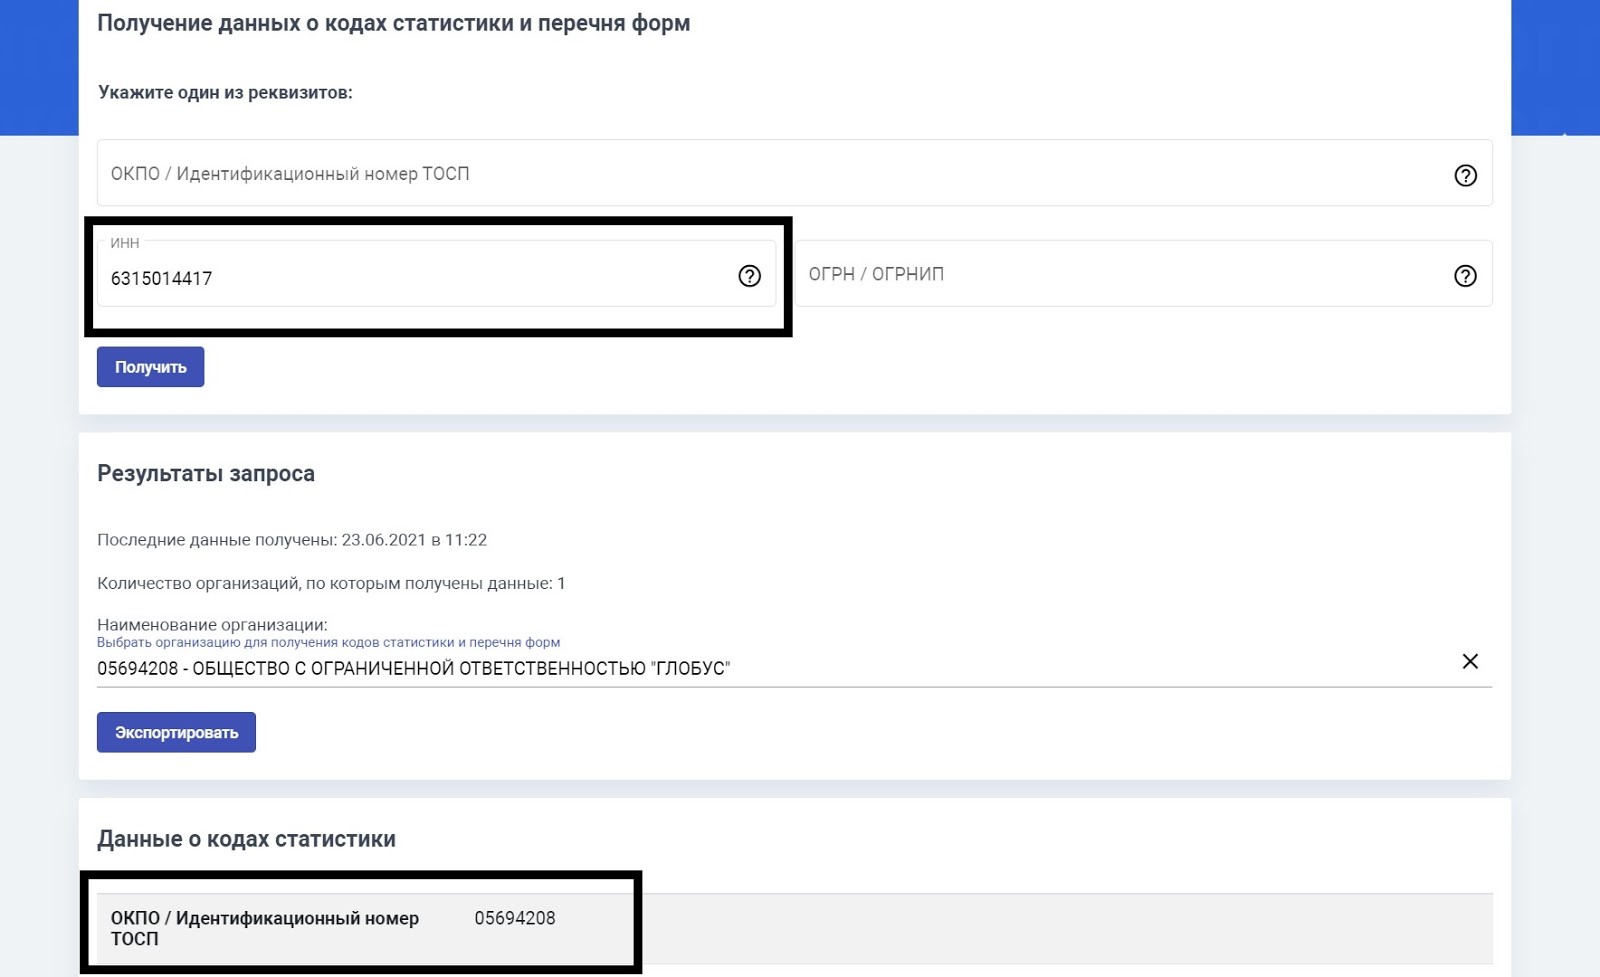Focus the ОКПО / Идентификационный номер ТОСП input

pos(760,174)
